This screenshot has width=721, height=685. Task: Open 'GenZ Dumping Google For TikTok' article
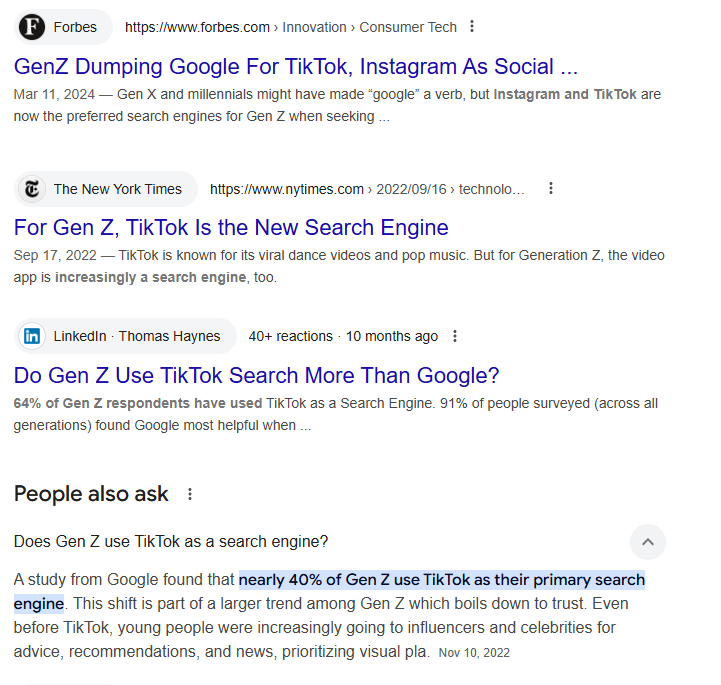pos(296,67)
